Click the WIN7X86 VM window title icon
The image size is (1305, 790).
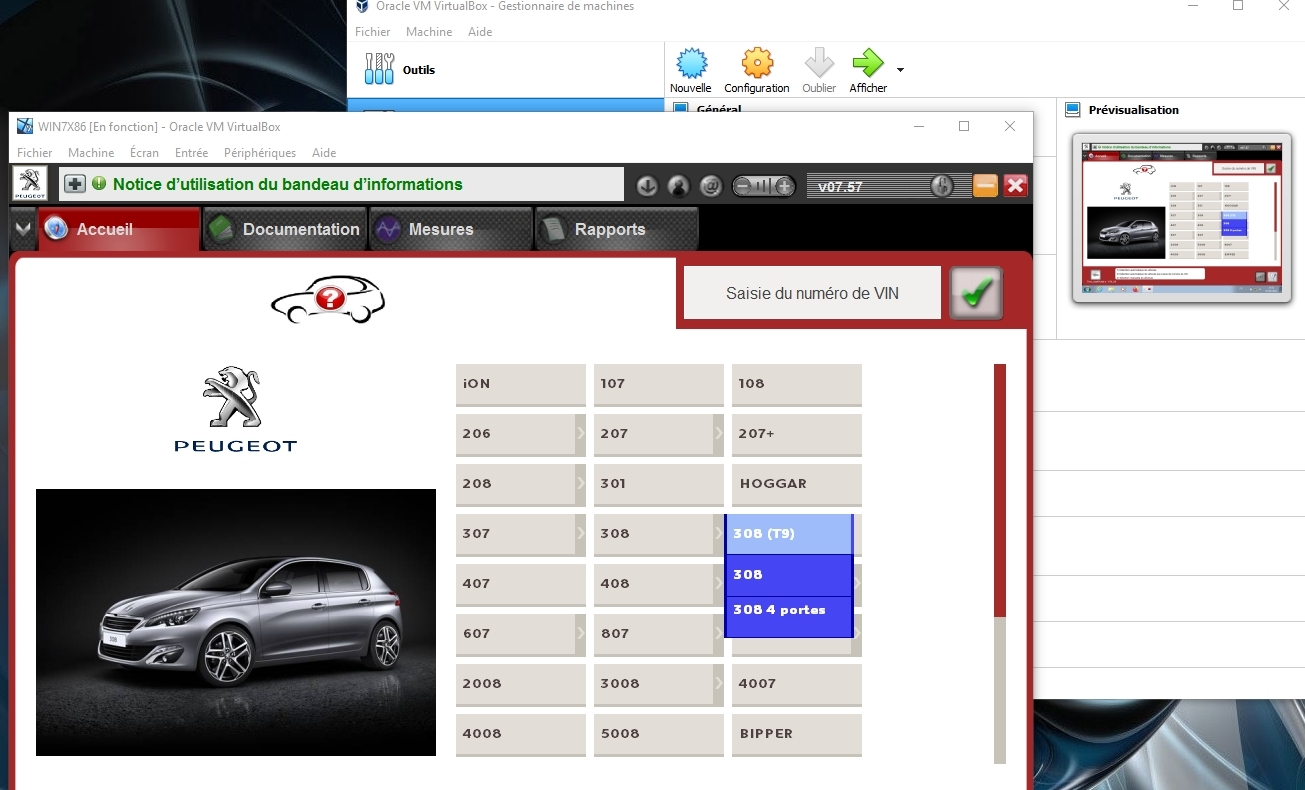[x=25, y=126]
